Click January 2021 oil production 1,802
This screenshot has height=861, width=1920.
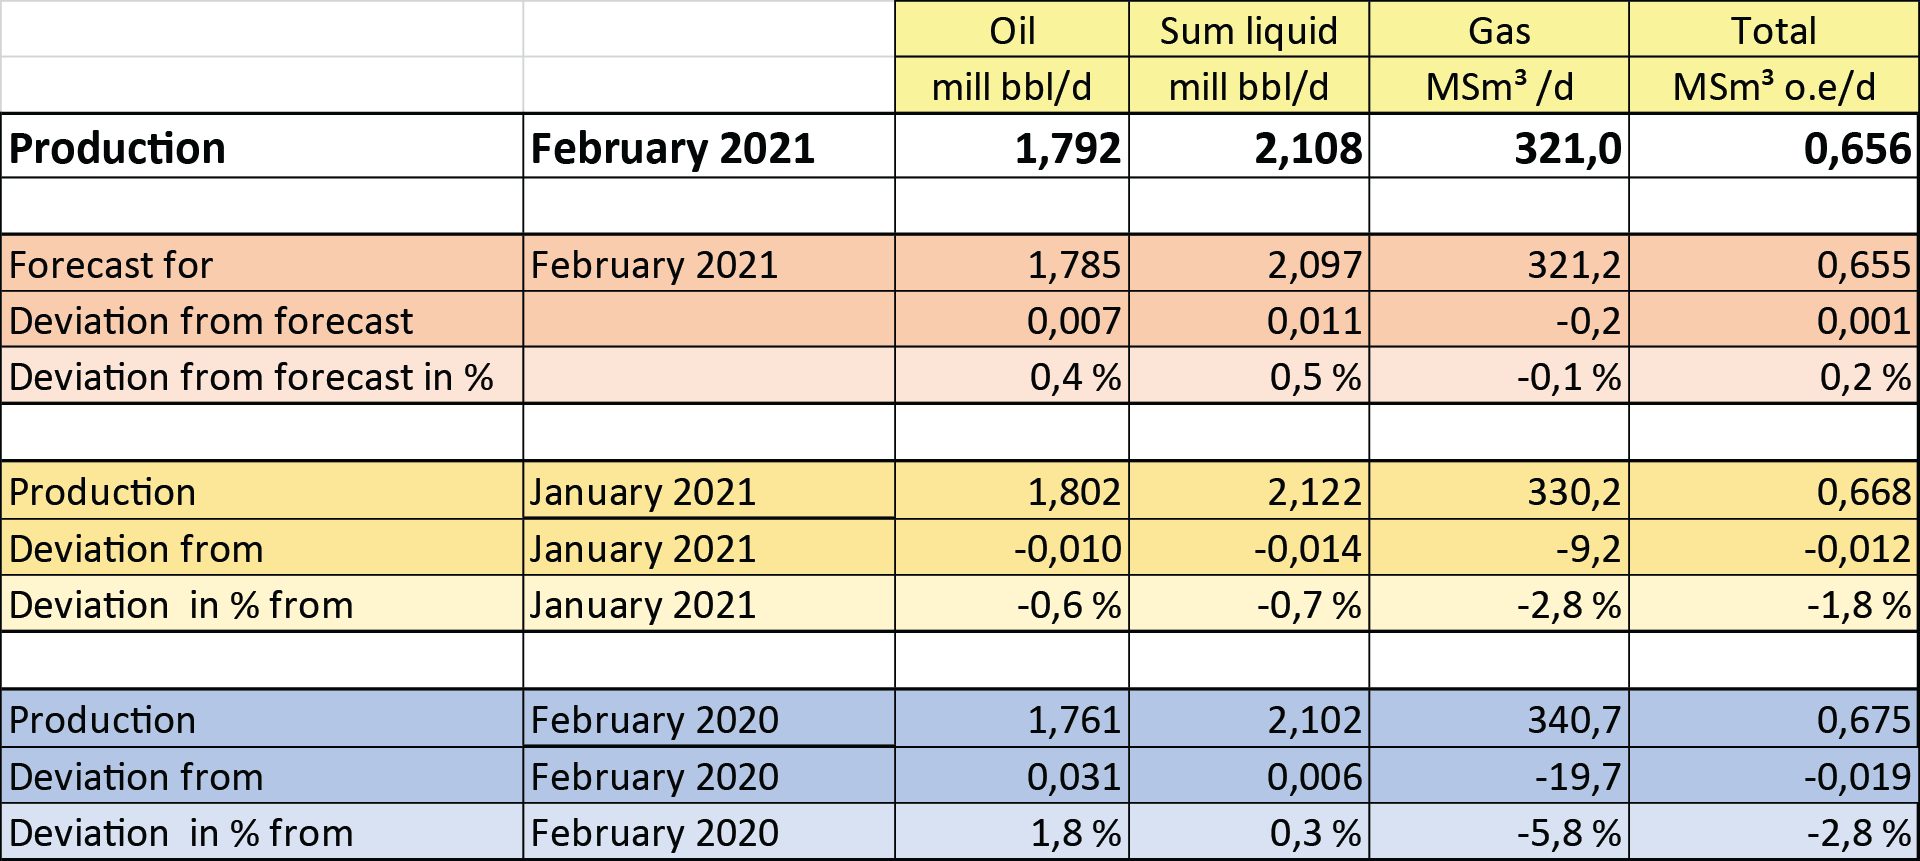[x=1012, y=491]
